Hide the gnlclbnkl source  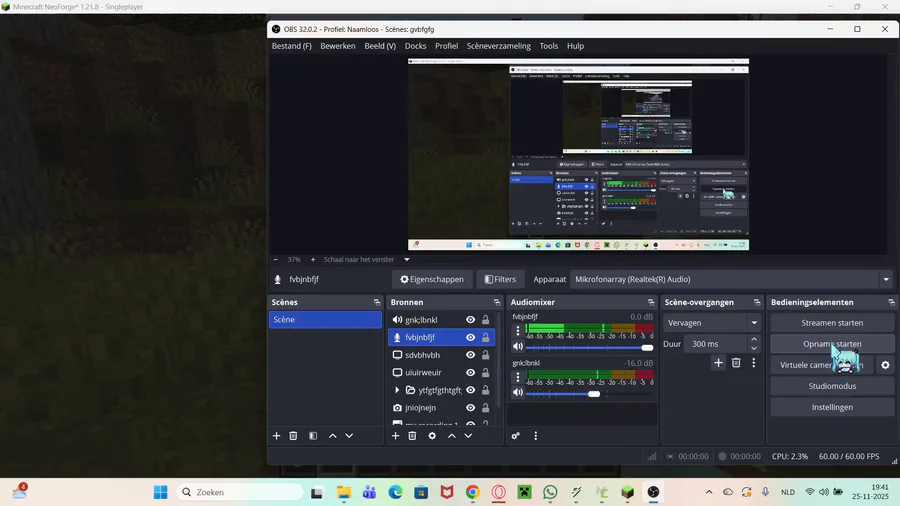(x=470, y=320)
